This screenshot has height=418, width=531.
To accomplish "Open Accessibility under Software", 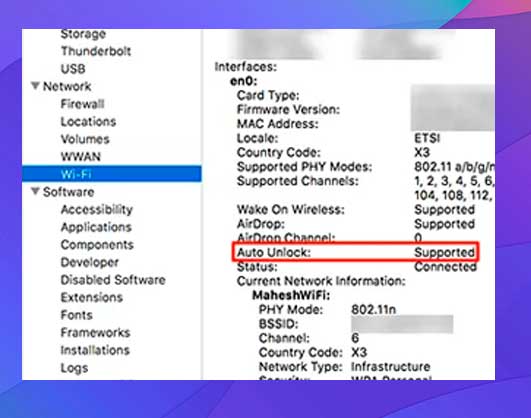I will pos(97,210).
